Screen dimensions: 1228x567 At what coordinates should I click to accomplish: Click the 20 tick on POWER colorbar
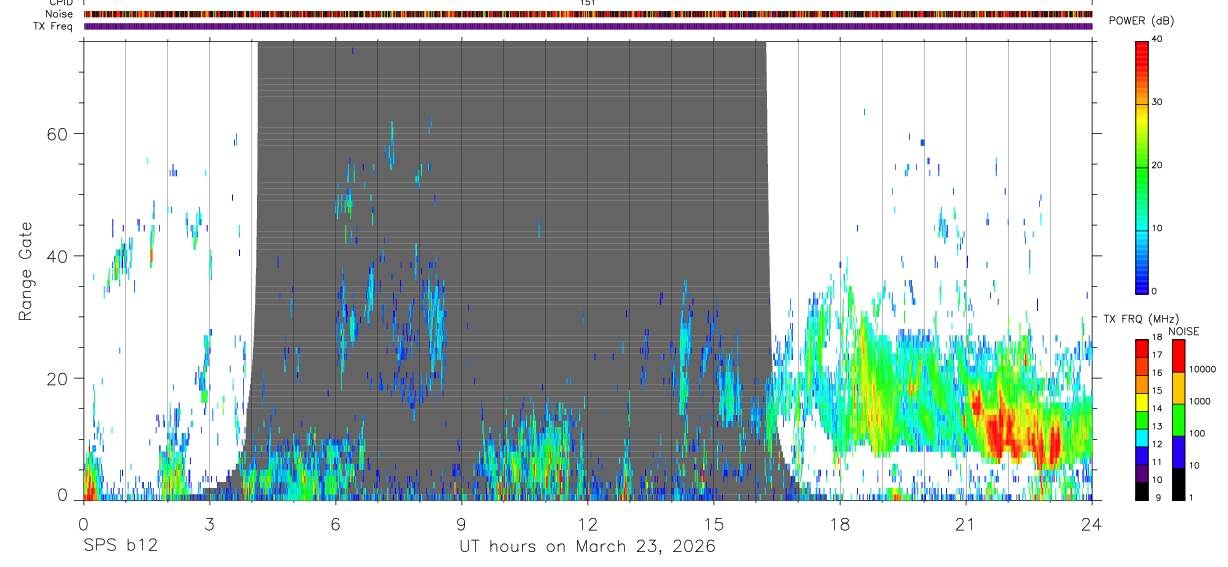(1158, 165)
